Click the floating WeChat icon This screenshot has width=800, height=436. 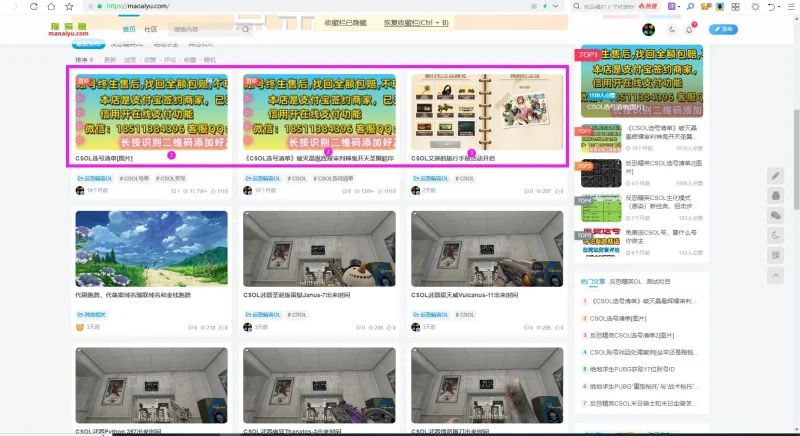click(776, 216)
